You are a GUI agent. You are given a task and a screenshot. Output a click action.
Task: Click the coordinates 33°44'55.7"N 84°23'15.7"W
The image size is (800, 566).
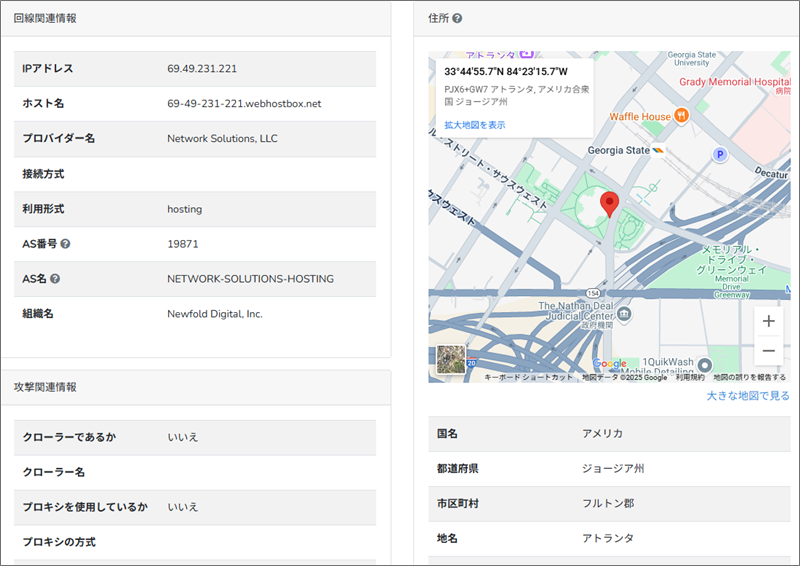[506, 71]
